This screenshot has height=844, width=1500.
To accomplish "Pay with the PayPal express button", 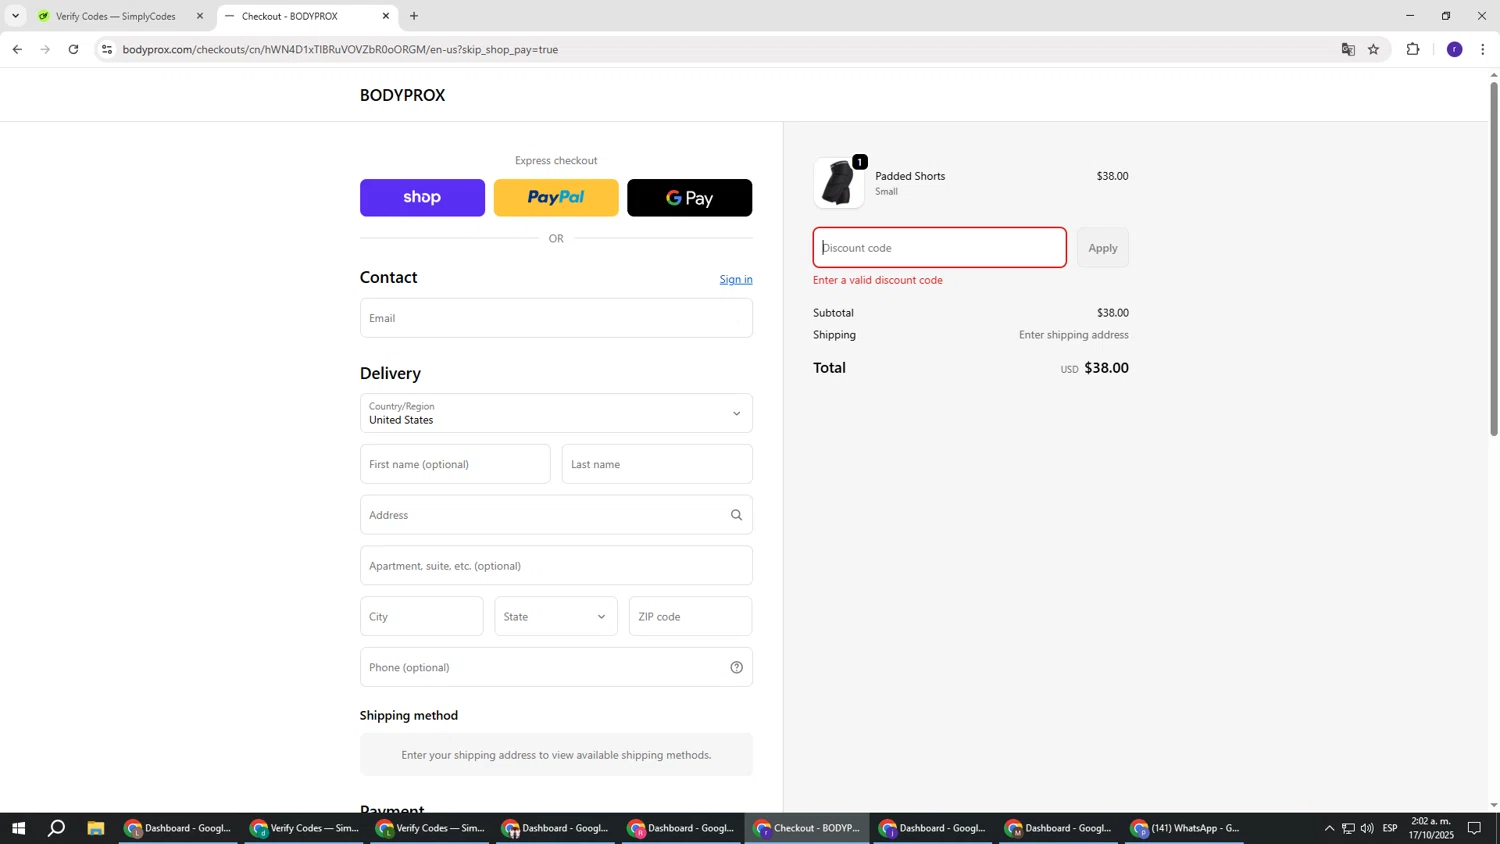I will pos(556,198).
